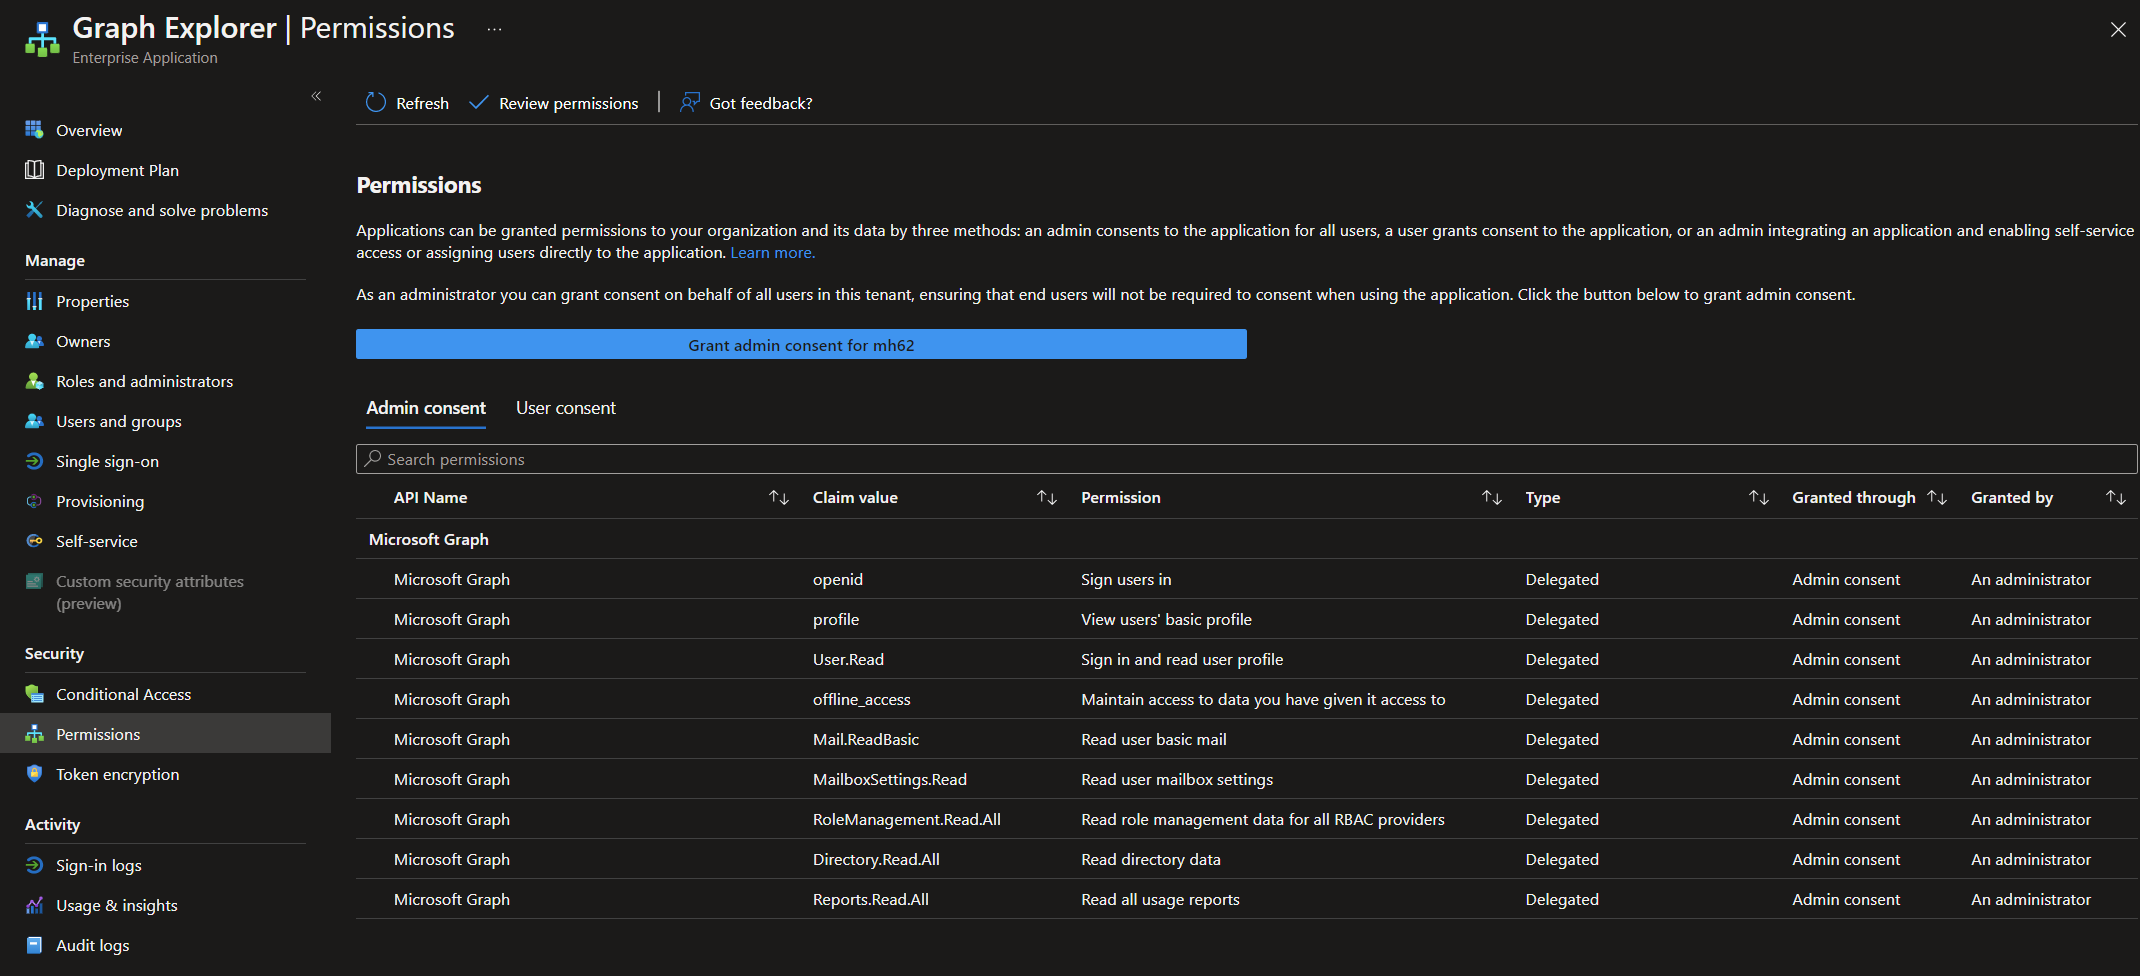Open Conditional Access policies
Image resolution: width=2140 pixels, height=976 pixels.
click(123, 693)
